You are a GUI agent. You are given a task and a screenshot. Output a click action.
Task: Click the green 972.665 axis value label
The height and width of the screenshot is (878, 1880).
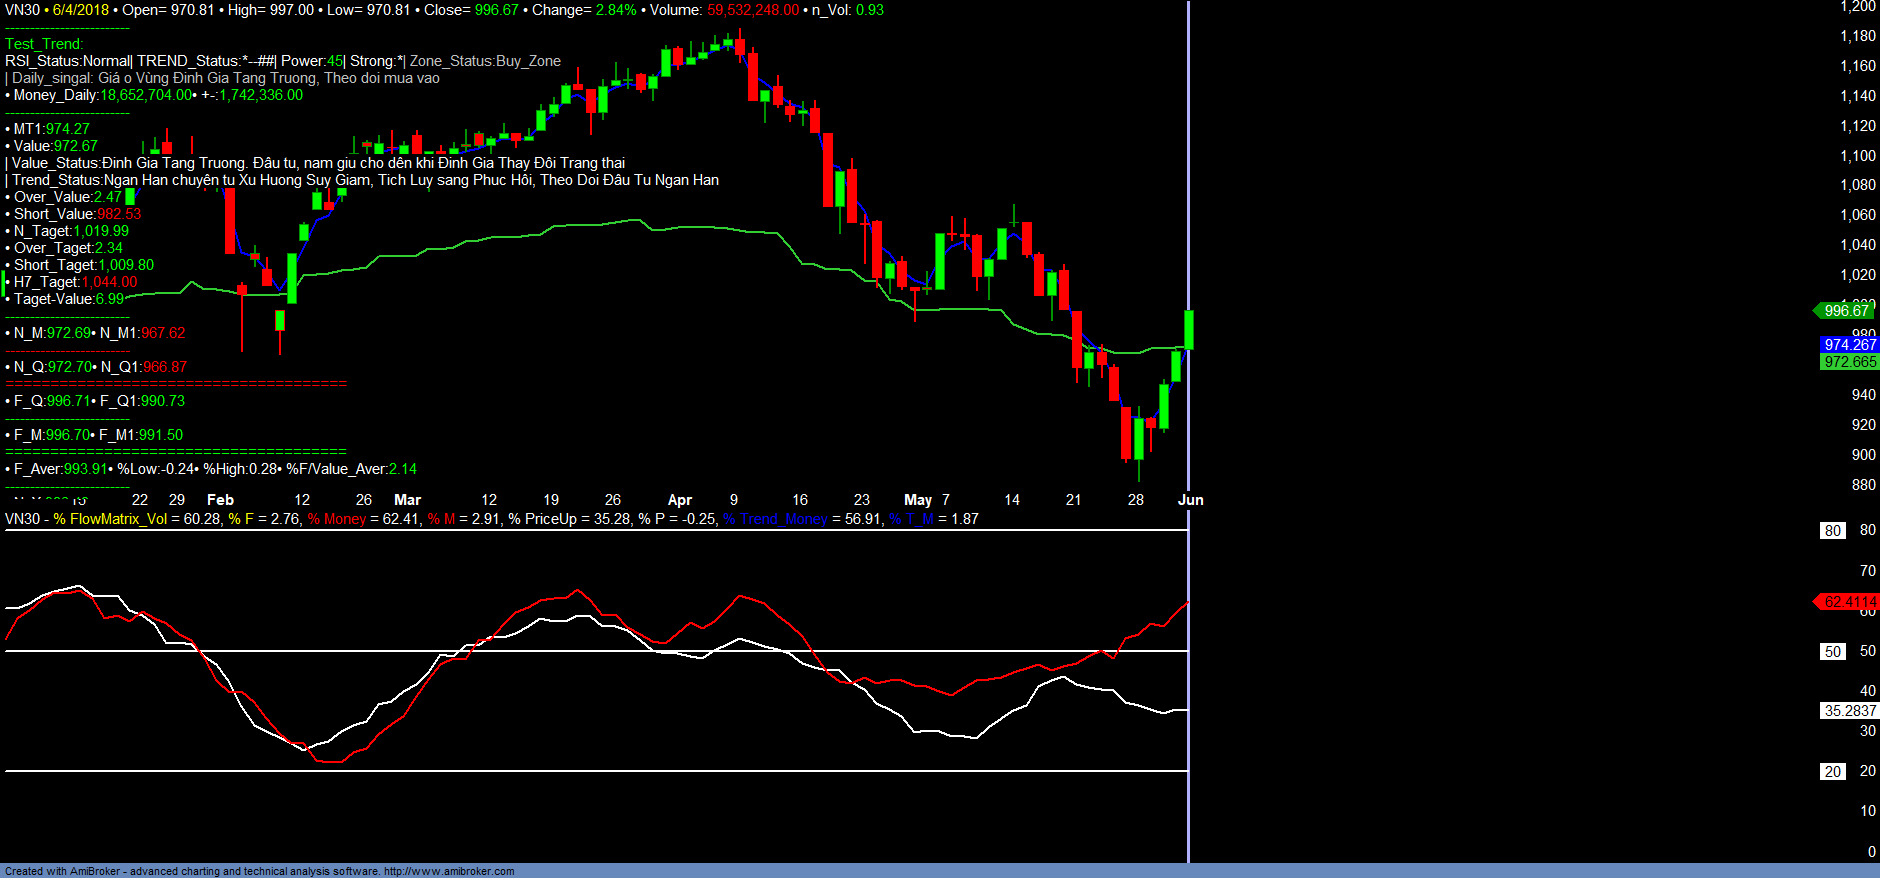click(x=1849, y=362)
